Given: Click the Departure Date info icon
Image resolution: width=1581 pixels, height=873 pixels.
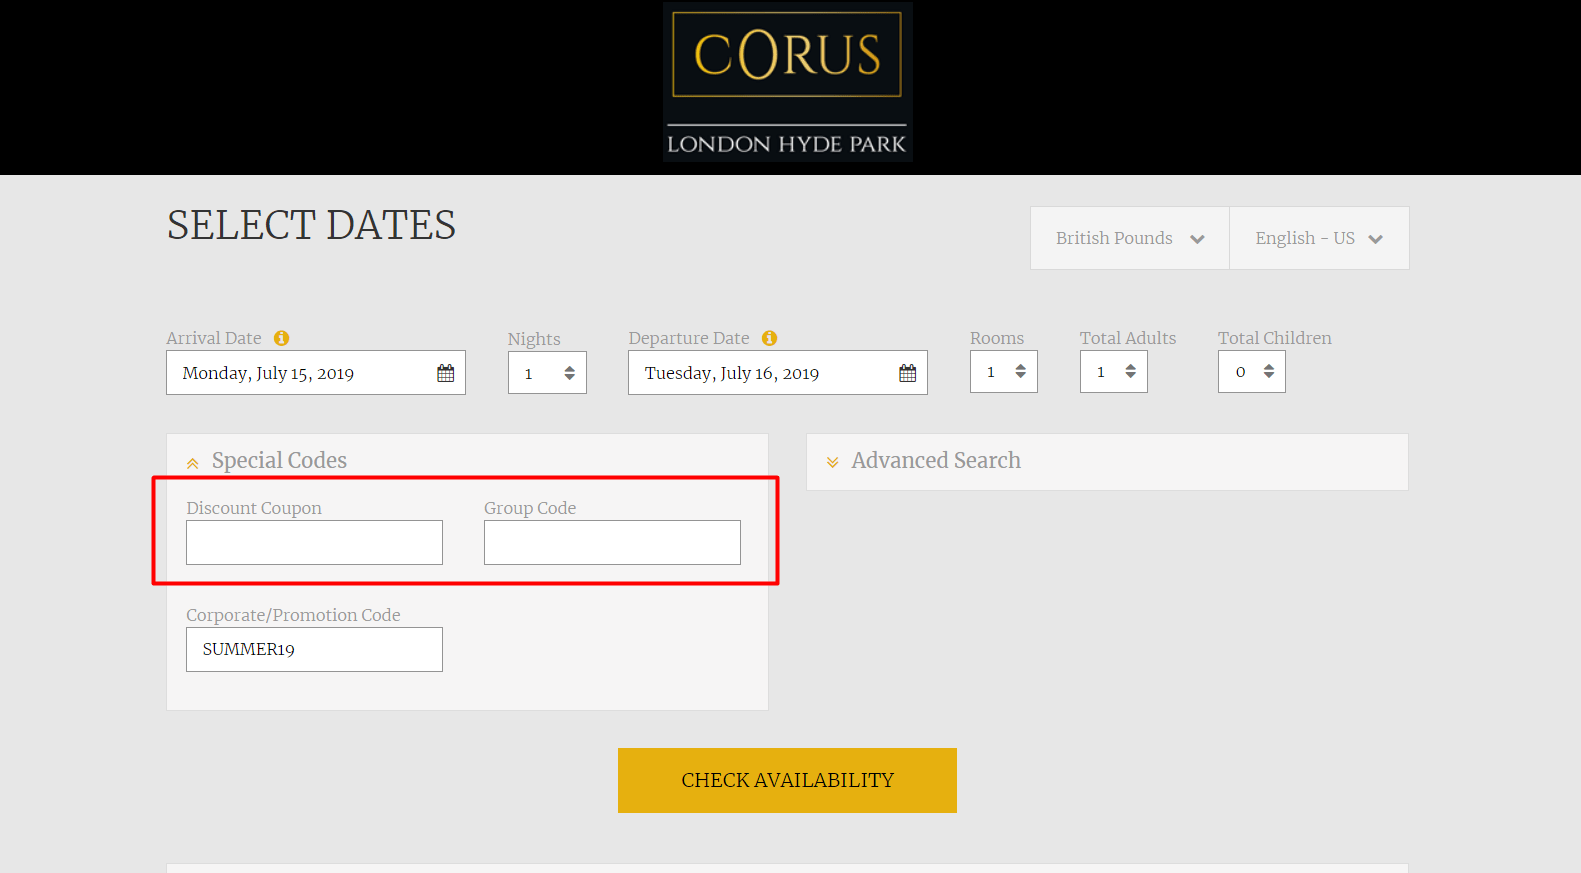Looking at the screenshot, I should click(x=770, y=338).
